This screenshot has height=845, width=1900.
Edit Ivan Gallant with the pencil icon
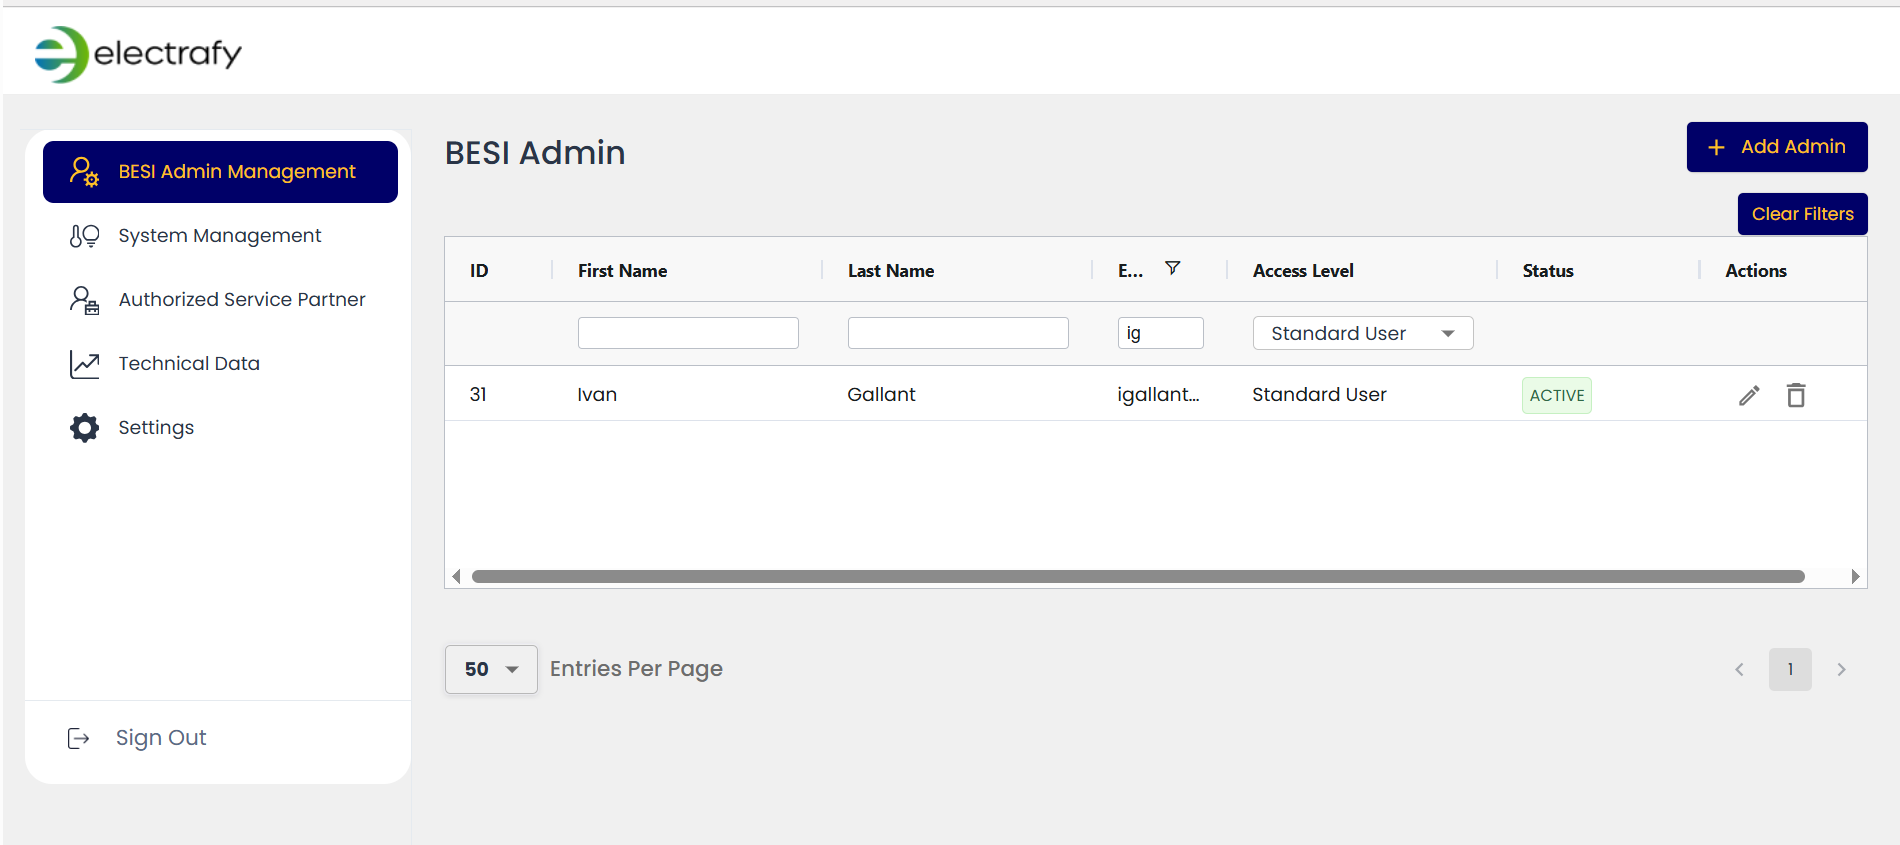click(1749, 395)
